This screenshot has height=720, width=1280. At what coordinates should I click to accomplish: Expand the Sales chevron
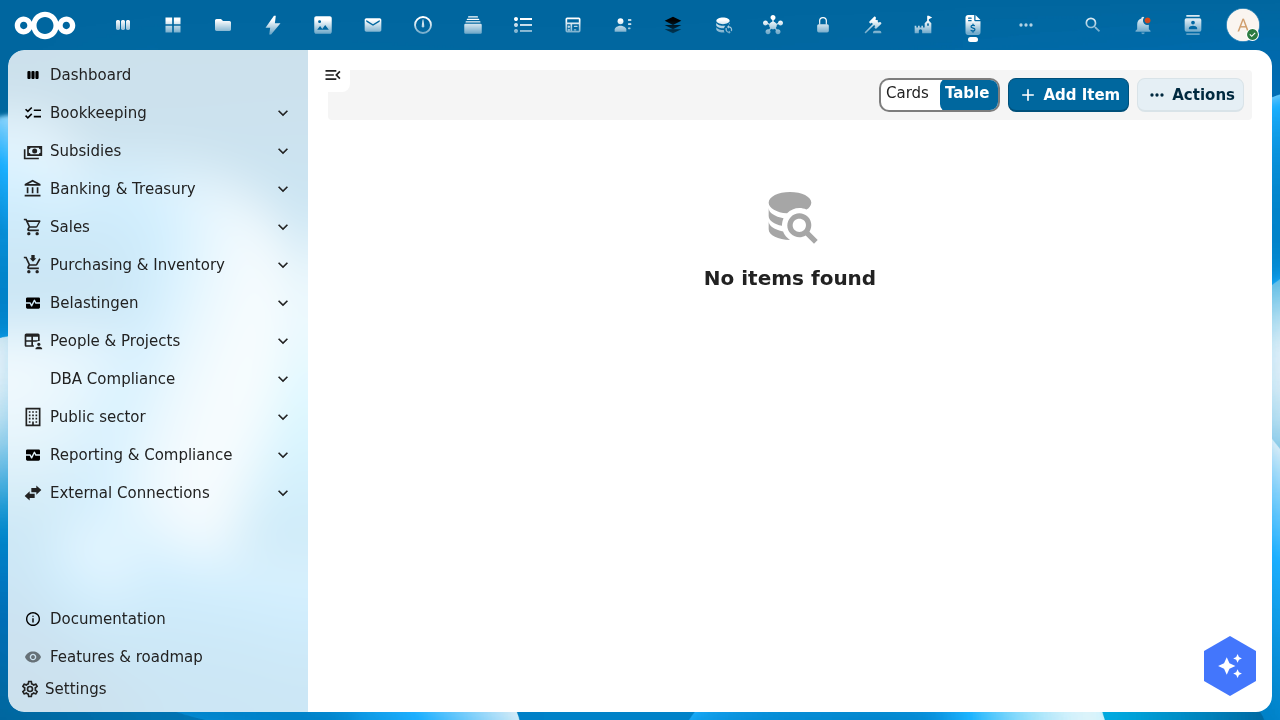(x=283, y=227)
